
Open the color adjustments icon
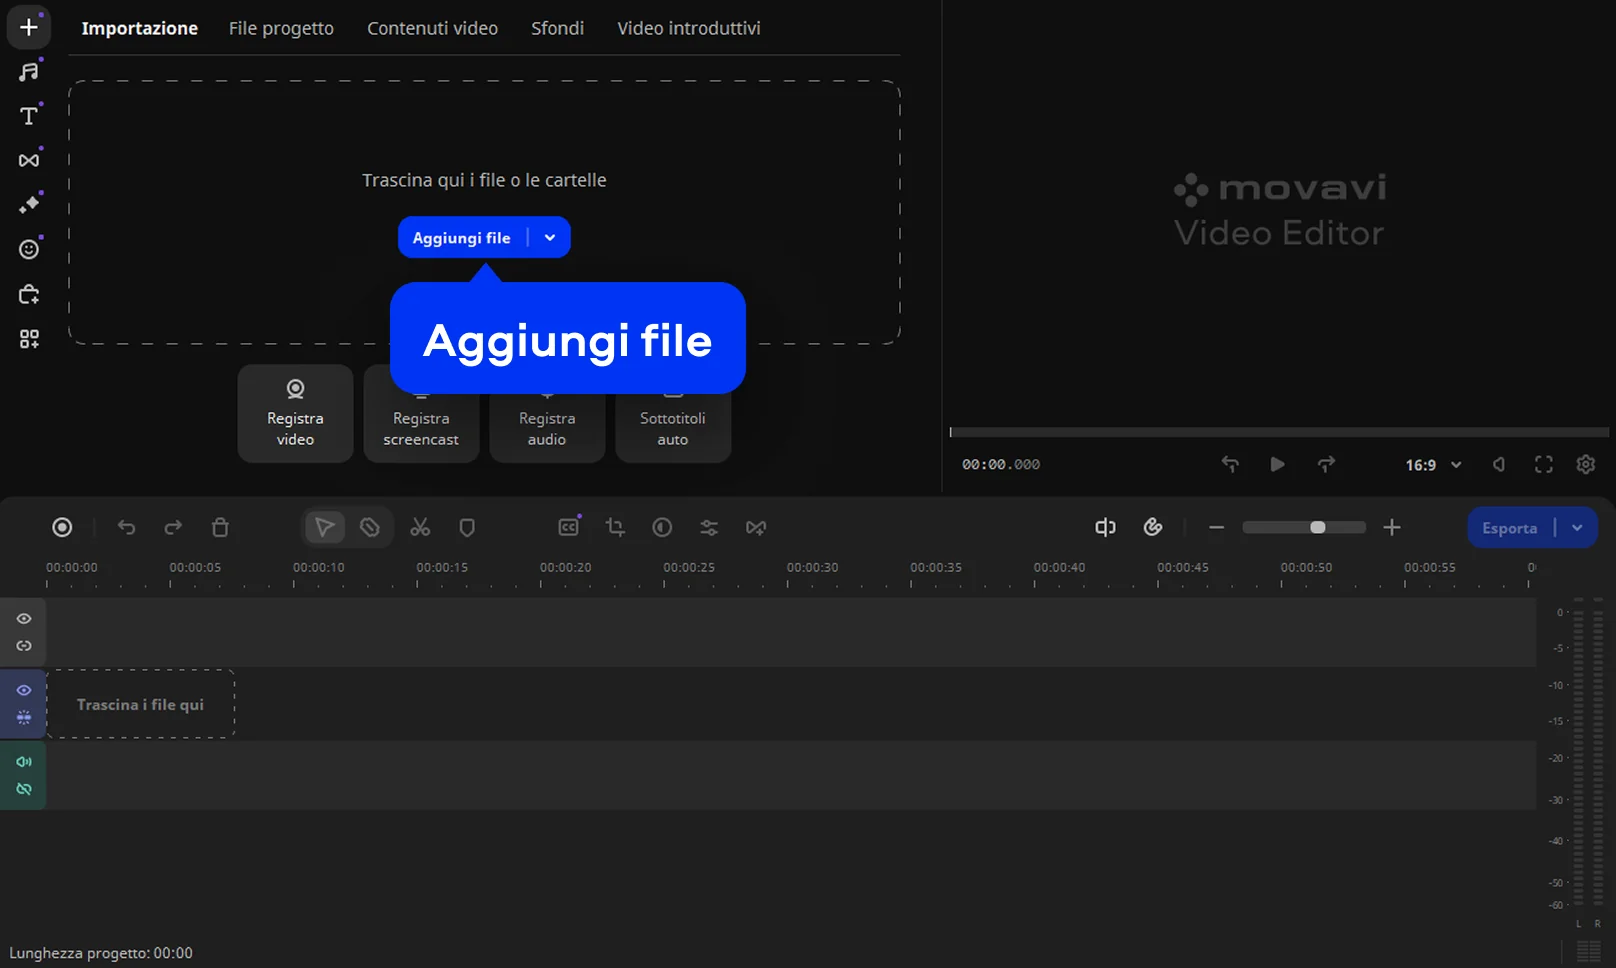(662, 527)
